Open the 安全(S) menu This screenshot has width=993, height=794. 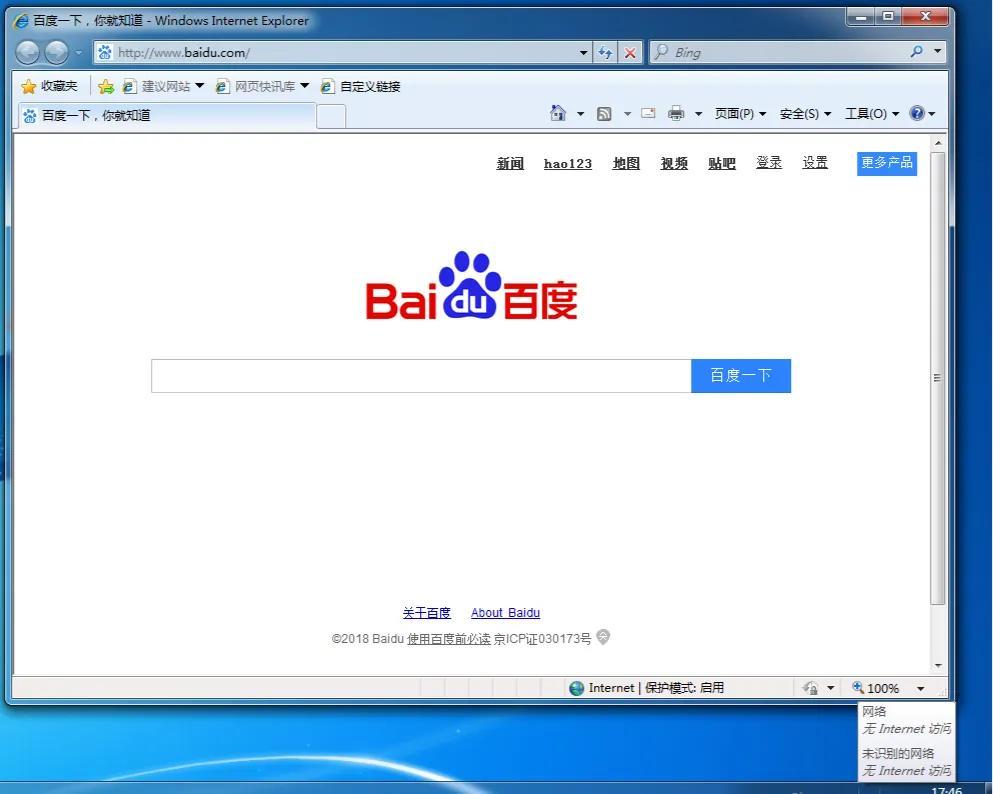[x=805, y=114]
